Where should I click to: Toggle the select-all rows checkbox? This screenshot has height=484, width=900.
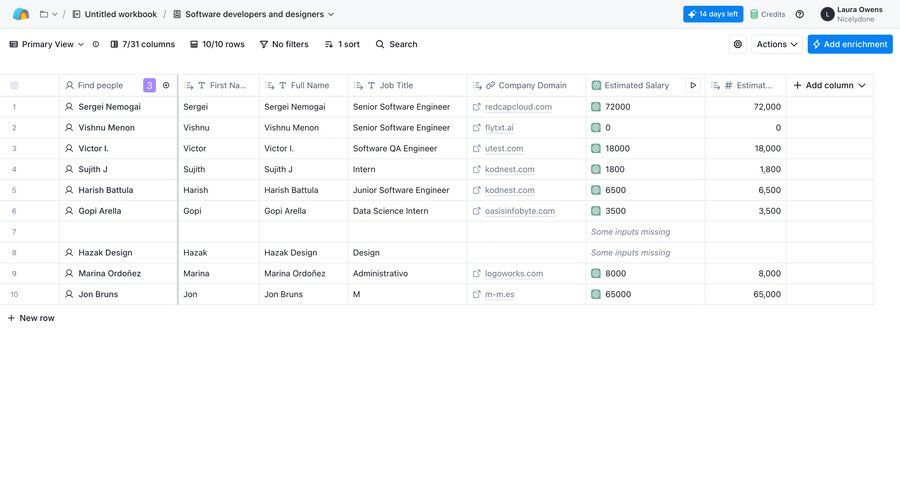(14, 85)
